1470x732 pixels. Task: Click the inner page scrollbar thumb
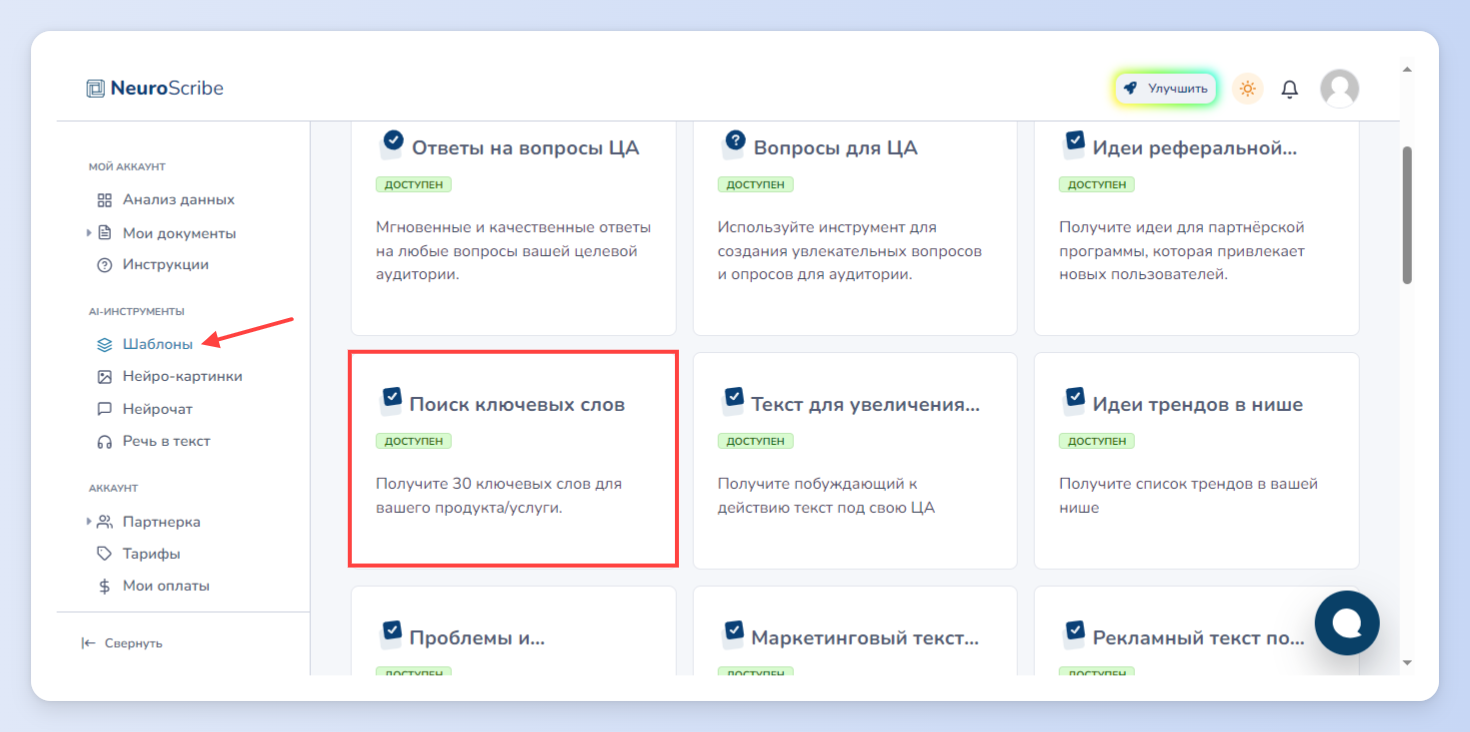(x=1407, y=215)
